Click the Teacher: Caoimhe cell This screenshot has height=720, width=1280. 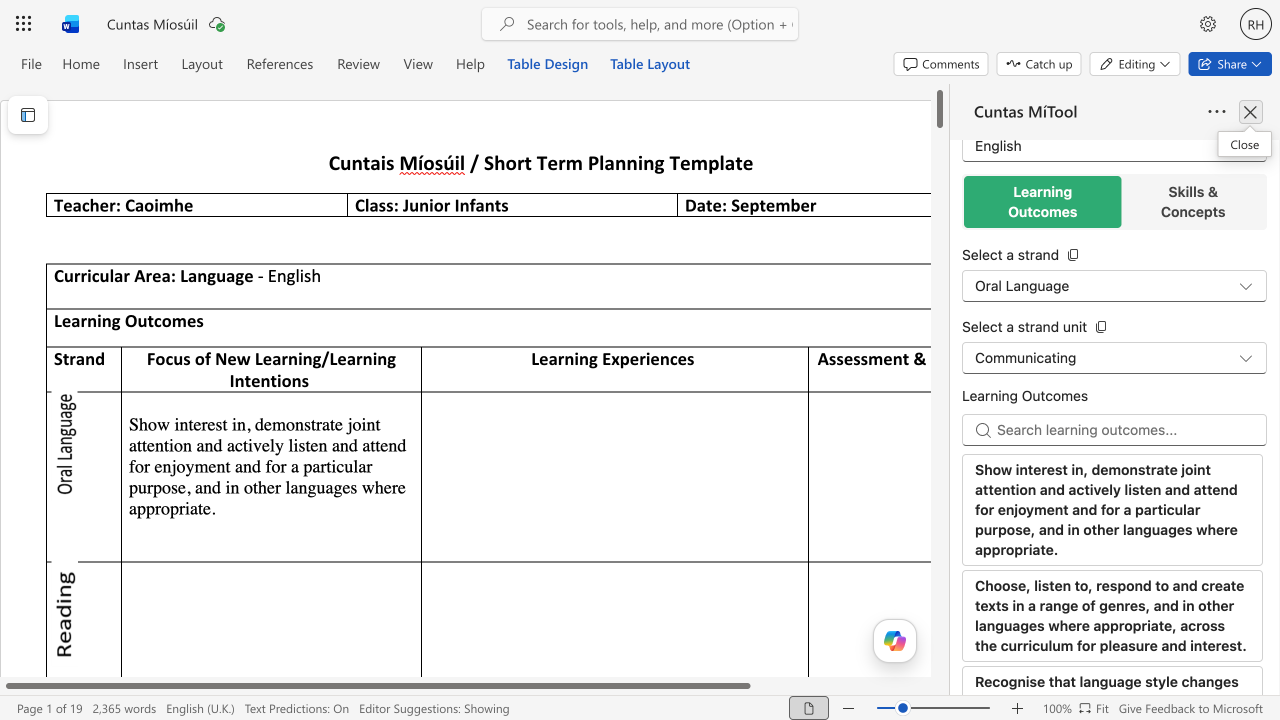click(197, 205)
